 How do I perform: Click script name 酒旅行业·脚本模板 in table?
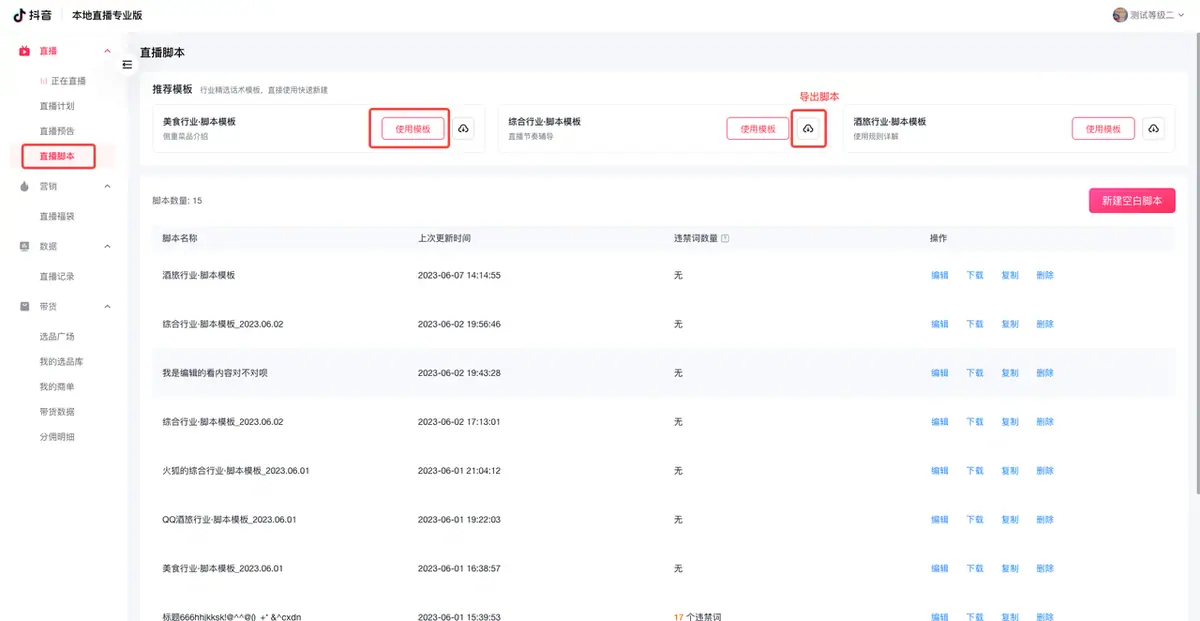coord(199,275)
